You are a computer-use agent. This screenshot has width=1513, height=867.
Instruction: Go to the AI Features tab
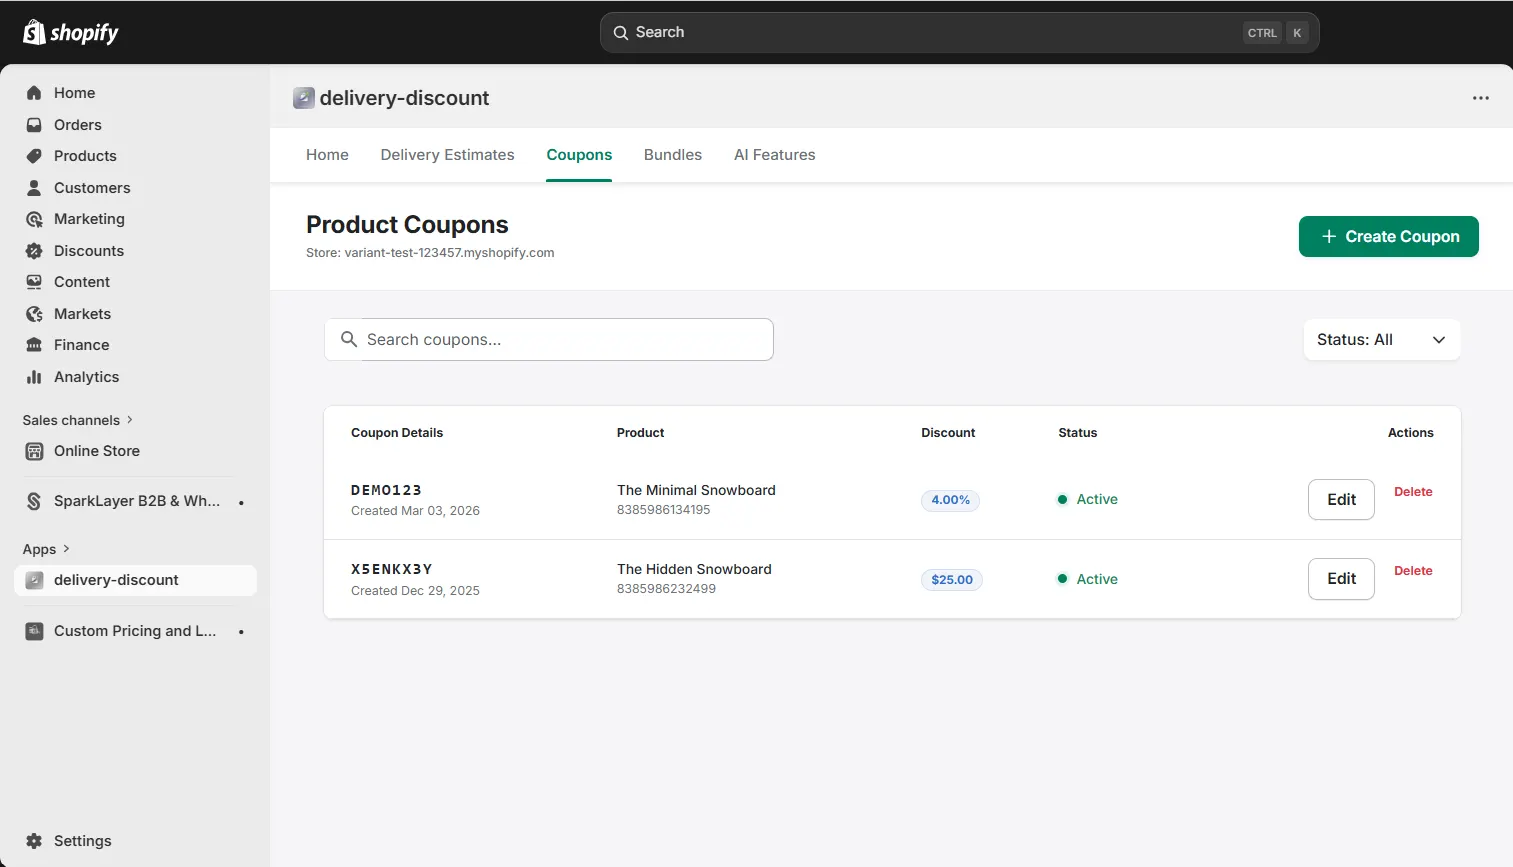tap(774, 155)
